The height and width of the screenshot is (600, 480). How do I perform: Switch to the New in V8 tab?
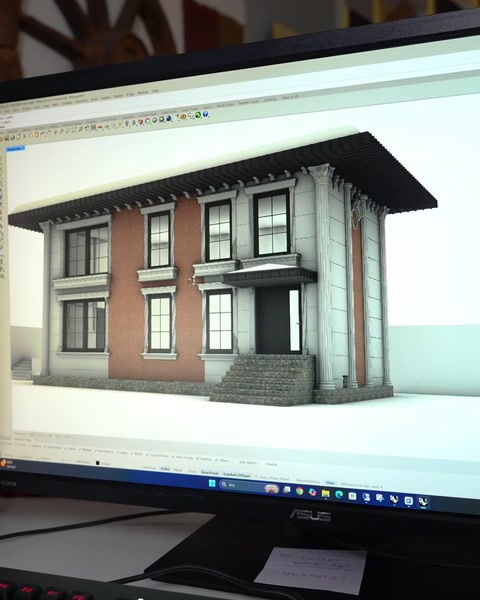[x=290, y=97]
